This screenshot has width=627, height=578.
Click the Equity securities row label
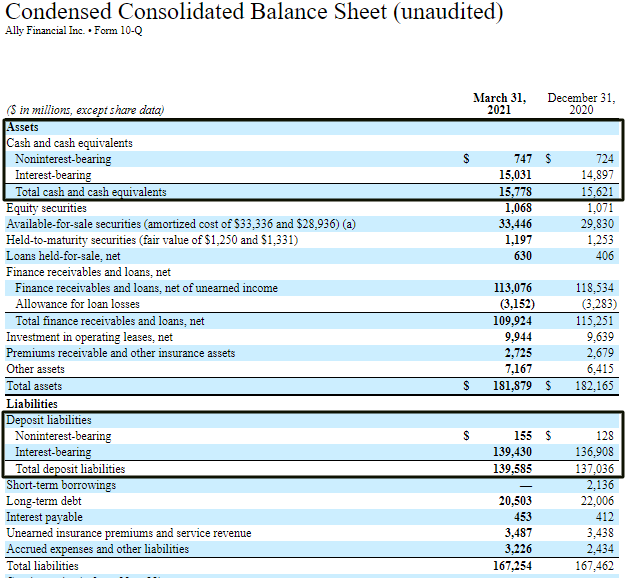click(x=47, y=208)
